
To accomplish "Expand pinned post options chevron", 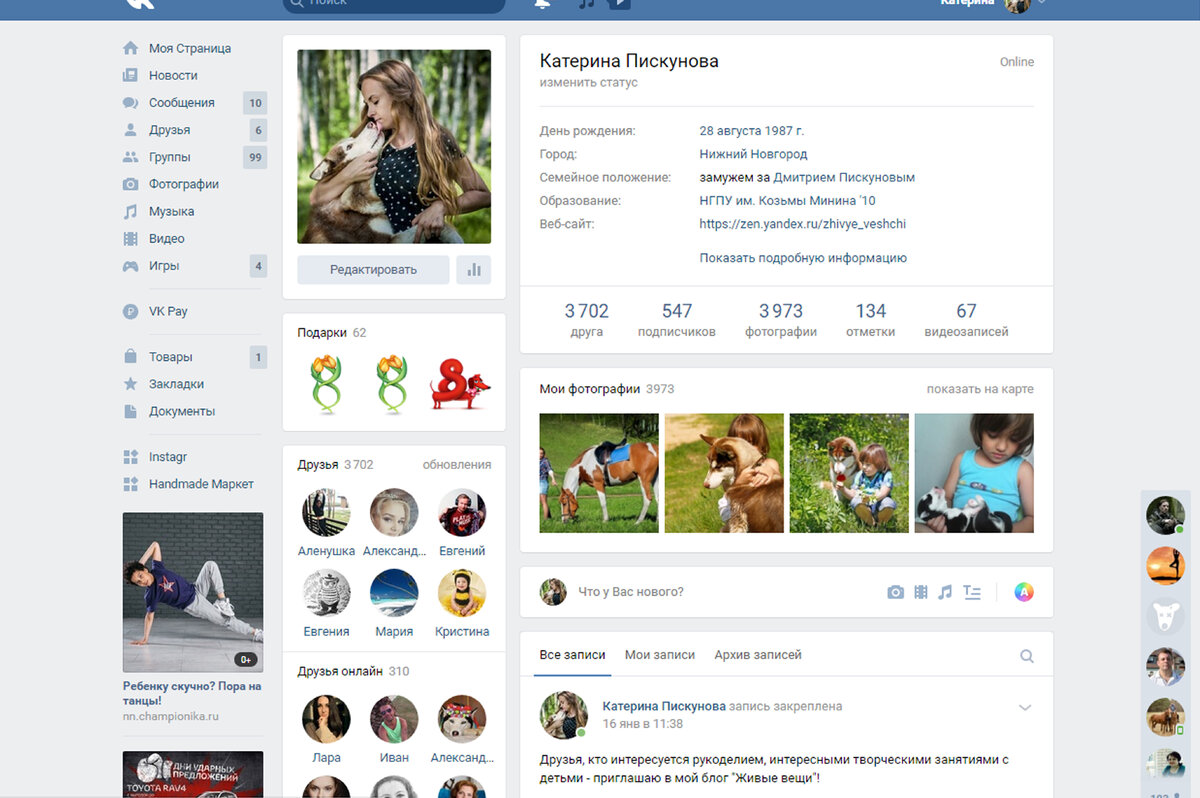I will [1024, 708].
